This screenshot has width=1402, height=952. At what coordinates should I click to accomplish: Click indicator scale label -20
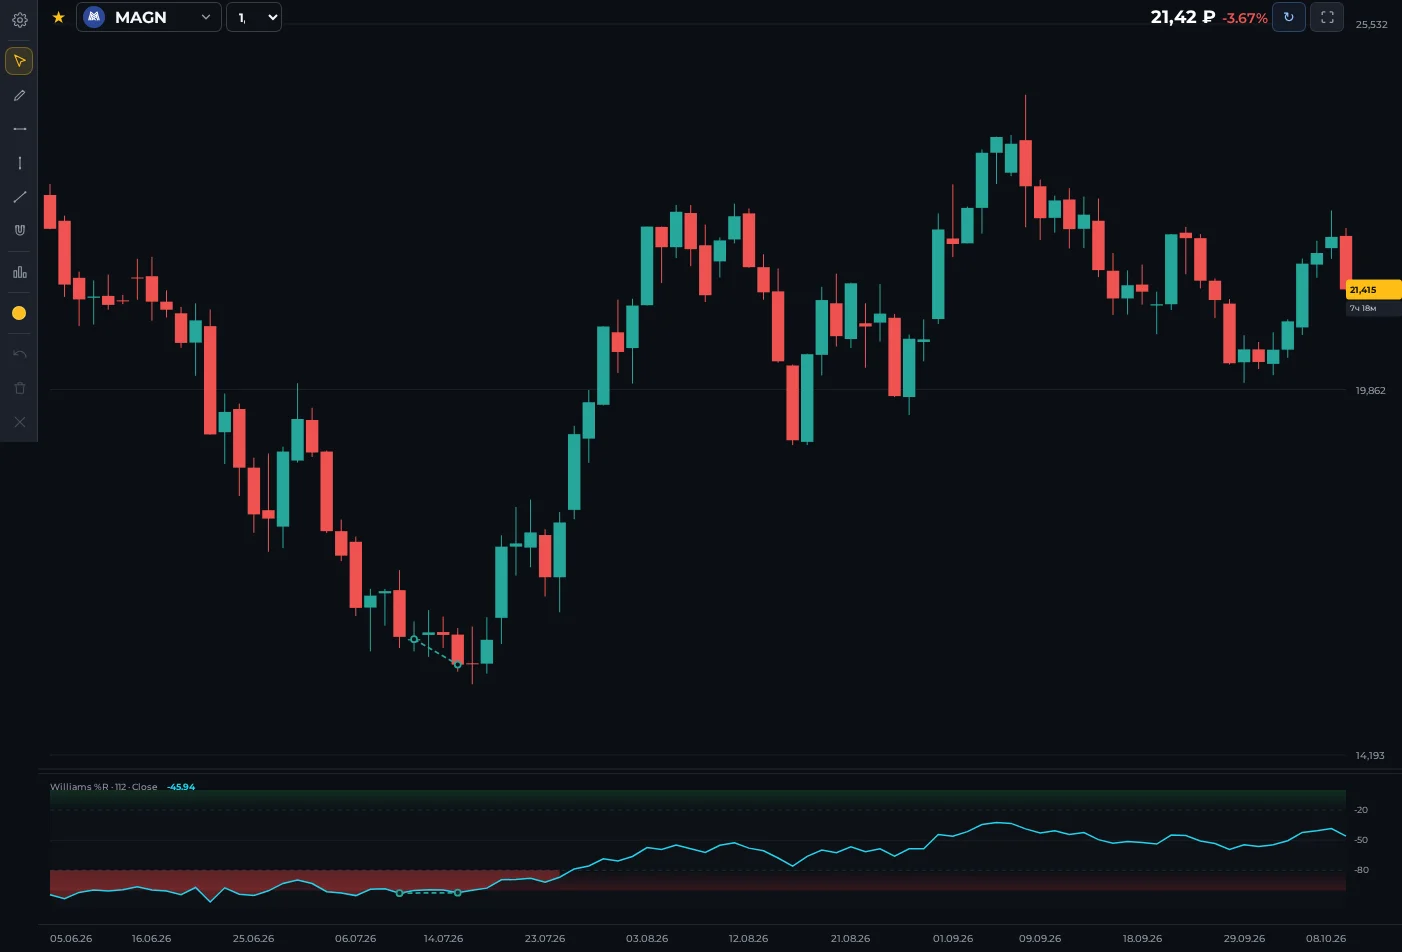(x=1361, y=810)
